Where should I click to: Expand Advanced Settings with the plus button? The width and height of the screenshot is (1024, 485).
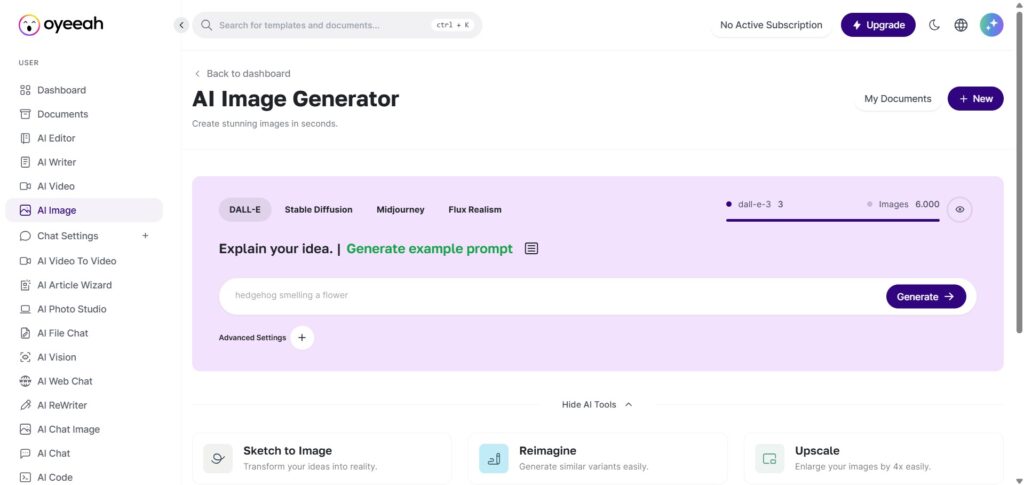[x=302, y=337]
